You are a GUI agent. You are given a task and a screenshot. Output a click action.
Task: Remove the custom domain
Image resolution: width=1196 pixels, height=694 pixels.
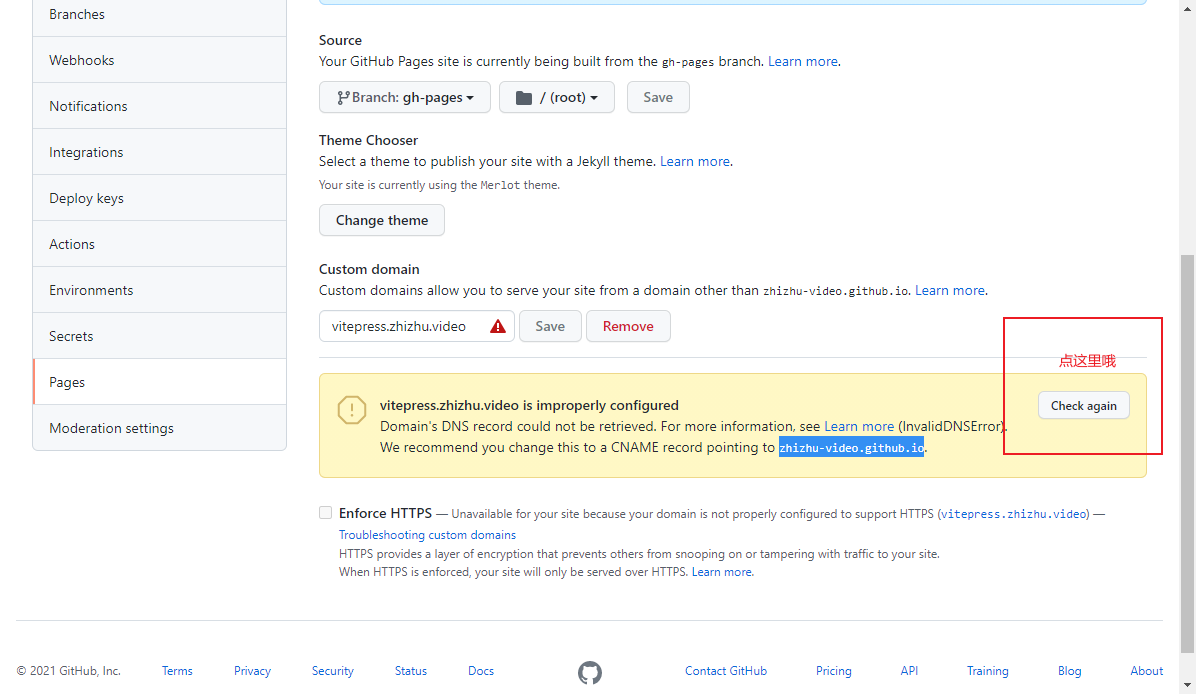pyautogui.click(x=629, y=326)
